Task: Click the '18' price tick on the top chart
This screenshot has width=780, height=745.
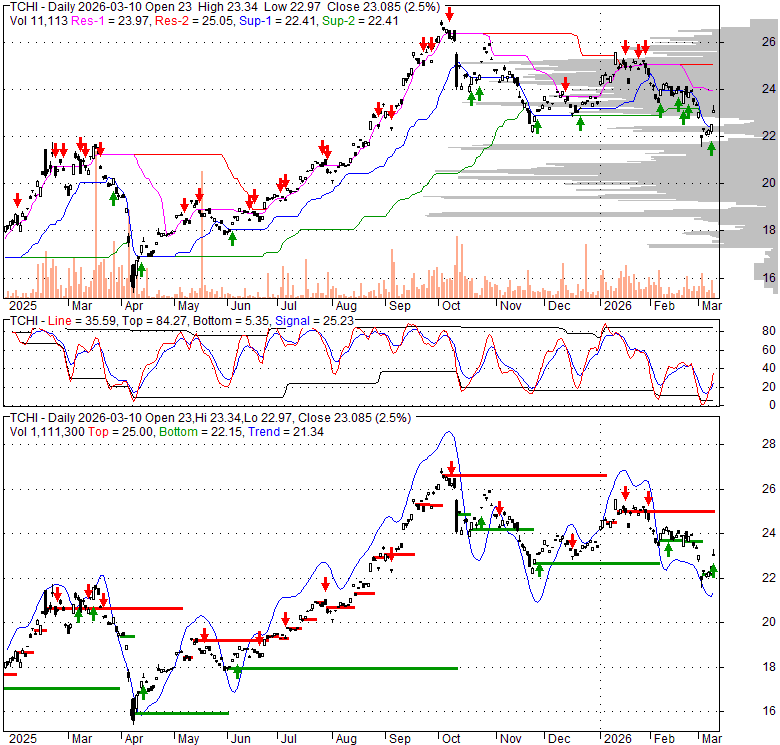Action: [769, 229]
